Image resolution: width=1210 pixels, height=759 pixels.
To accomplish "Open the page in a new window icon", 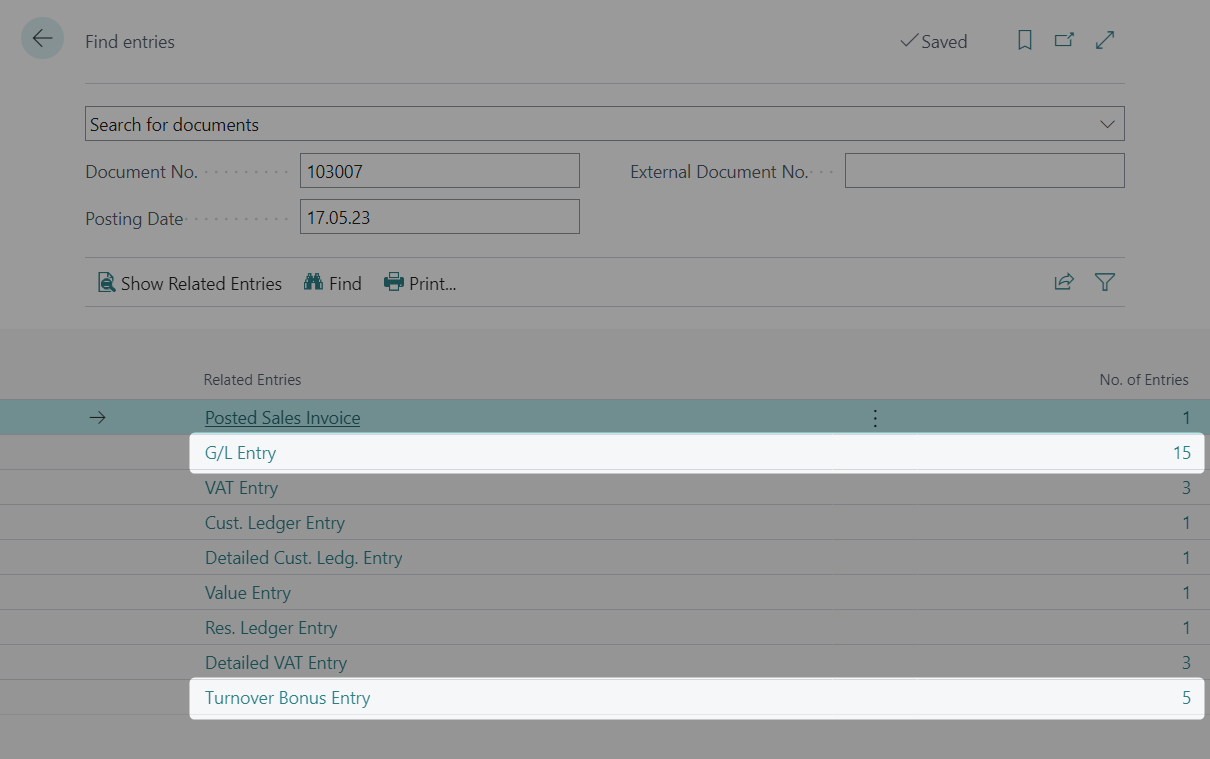I will point(1064,40).
